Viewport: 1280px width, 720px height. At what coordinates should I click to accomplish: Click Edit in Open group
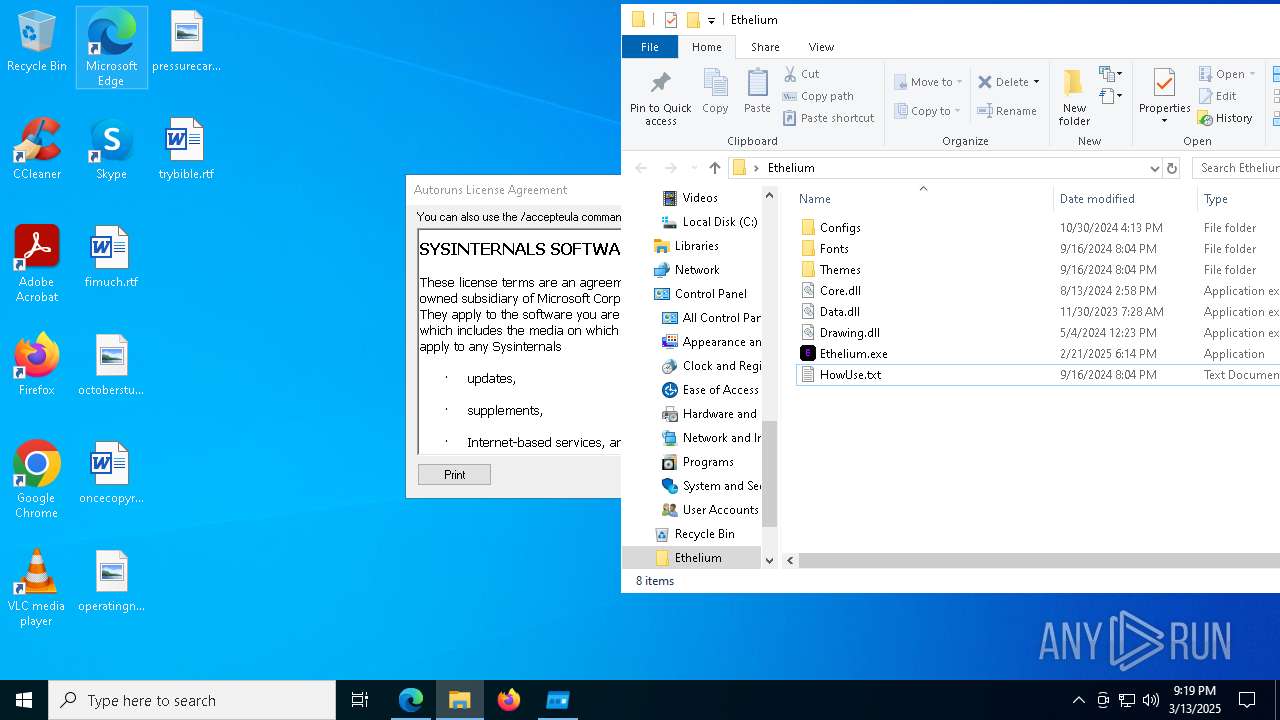[1217, 96]
